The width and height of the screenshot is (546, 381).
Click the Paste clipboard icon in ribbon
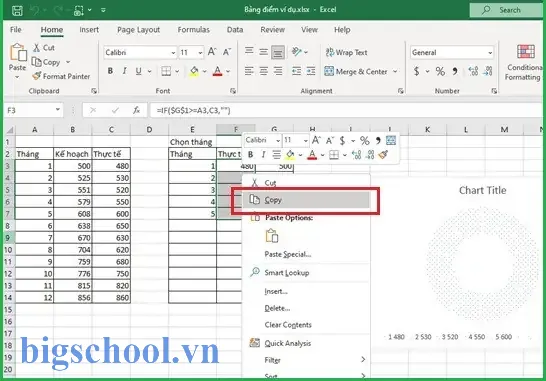pos(18,53)
